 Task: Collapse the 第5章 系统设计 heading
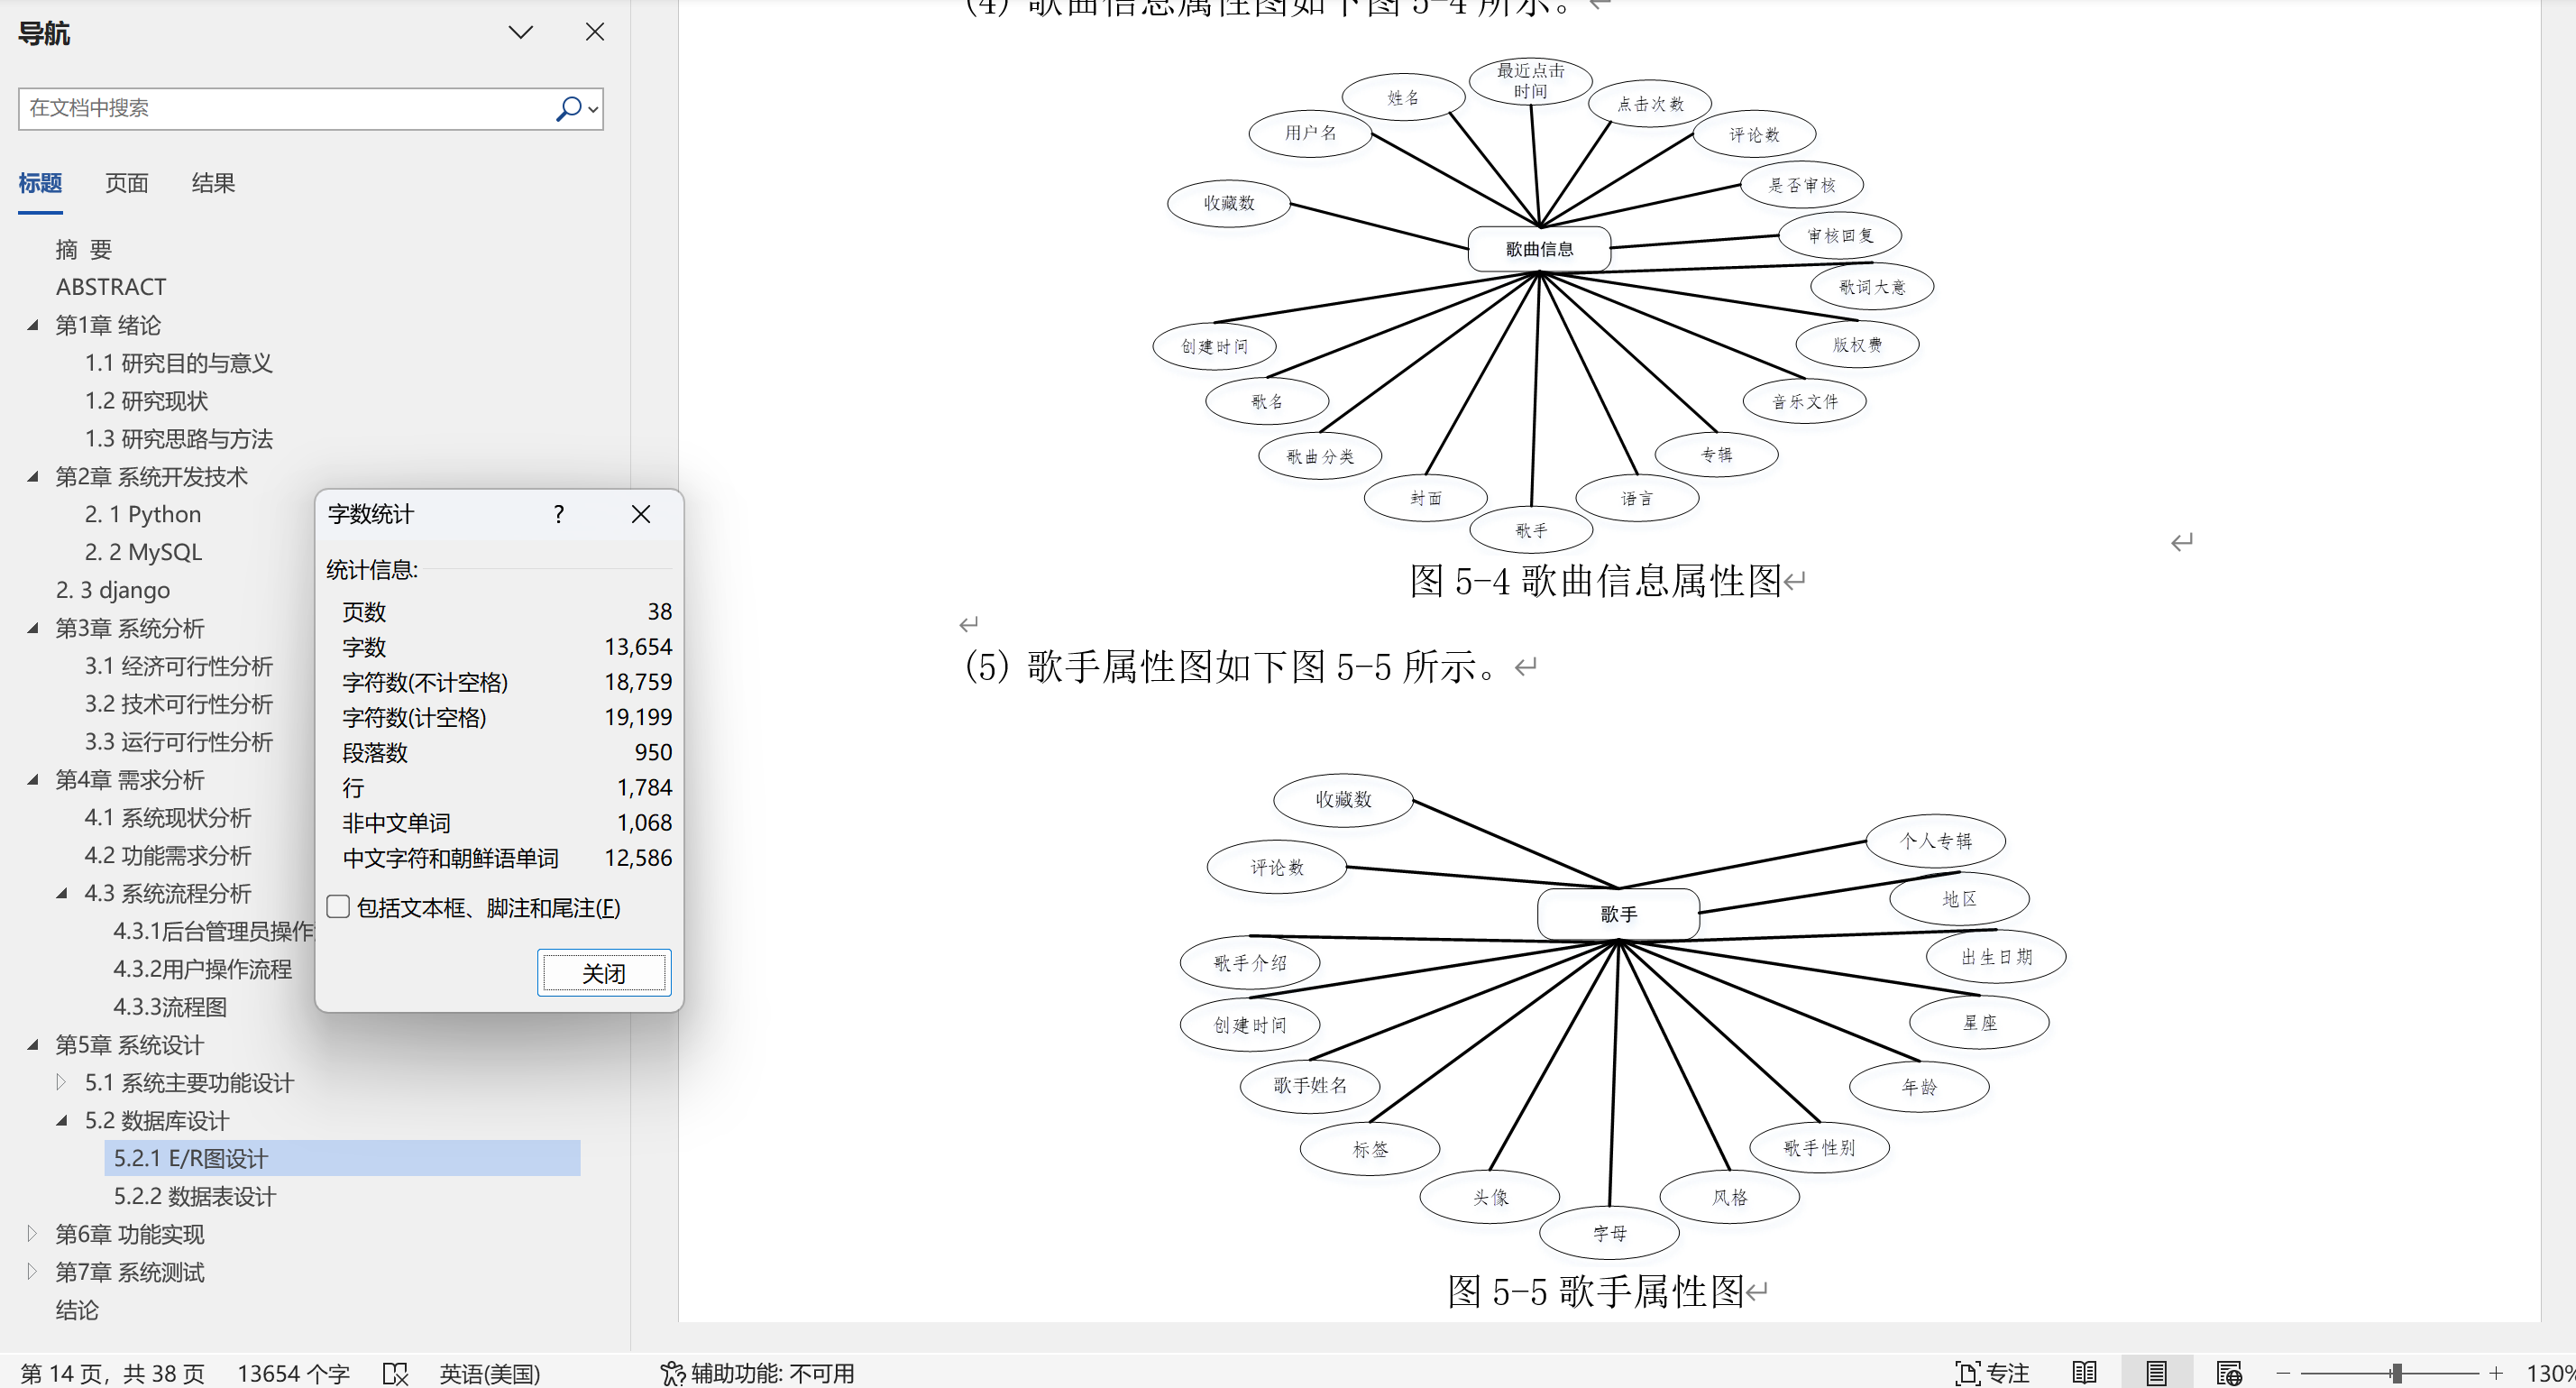tap(33, 1045)
